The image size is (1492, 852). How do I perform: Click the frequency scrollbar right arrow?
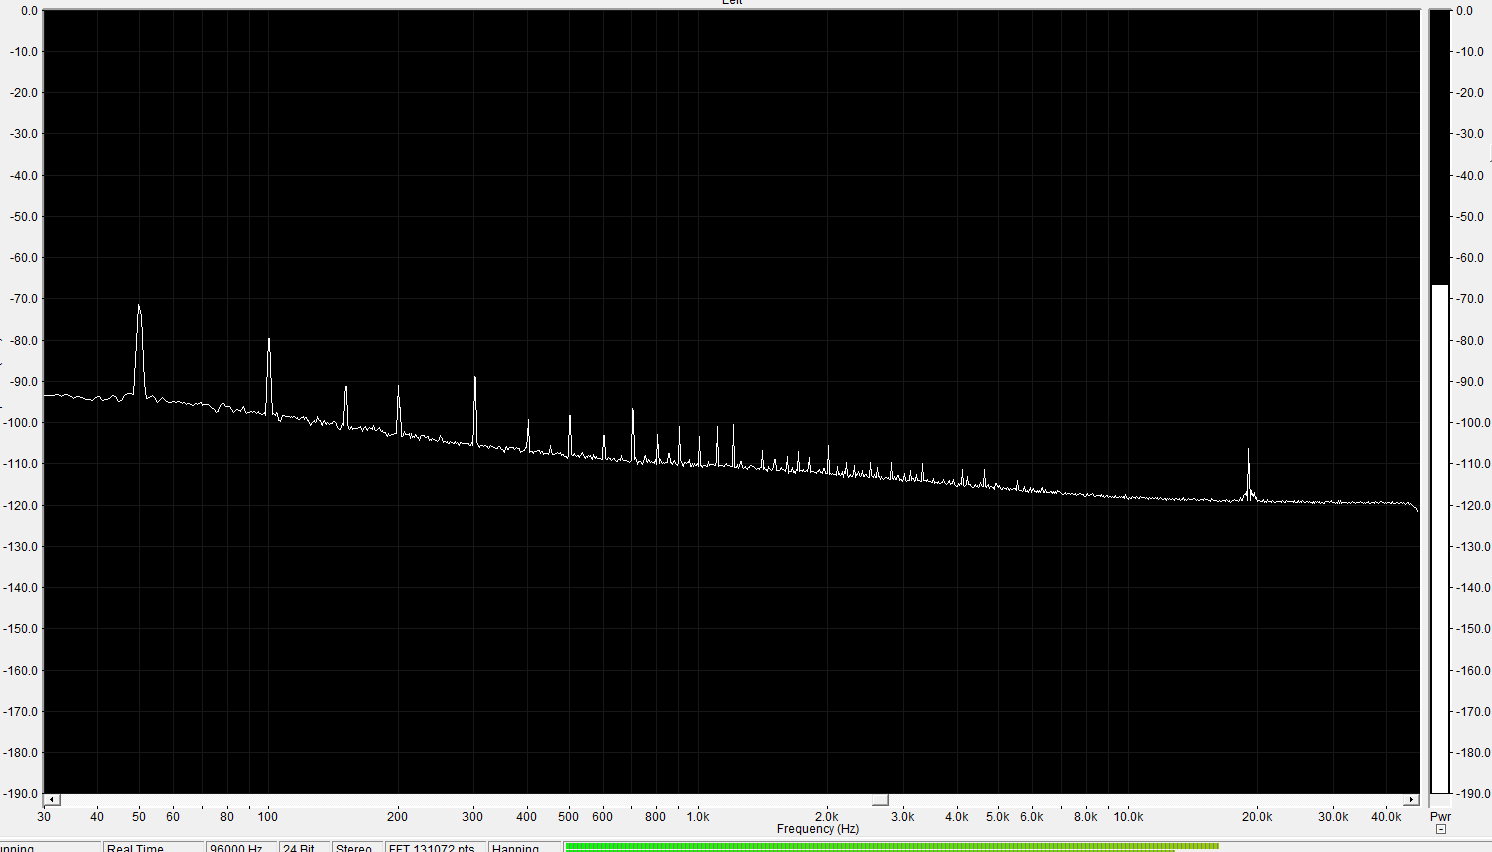pos(1411,800)
